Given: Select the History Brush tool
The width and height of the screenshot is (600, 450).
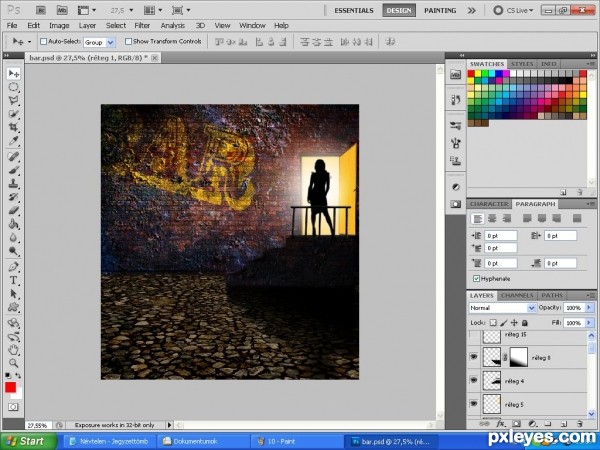Looking at the screenshot, I should (13, 197).
